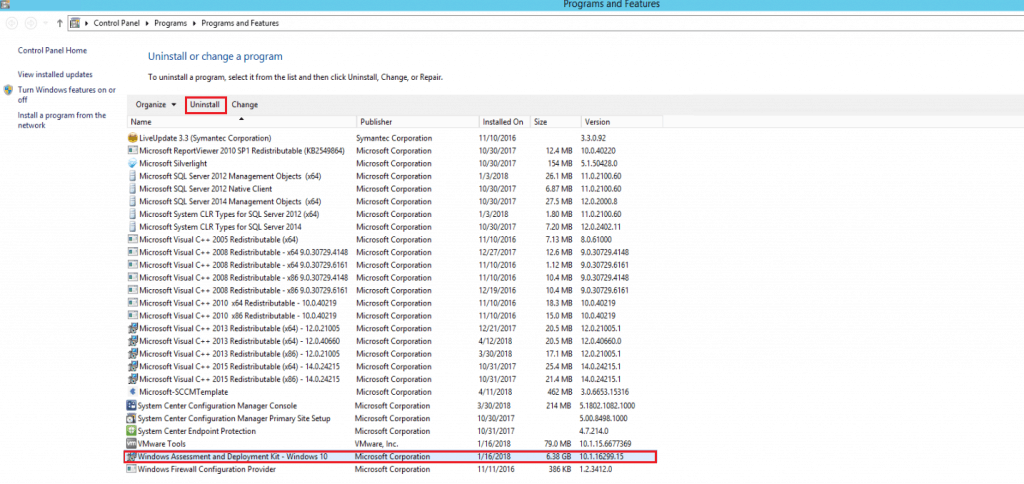Click System CLR Types for SQL Server 2014 icon
1024x484 pixels.
click(x=133, y=227)
